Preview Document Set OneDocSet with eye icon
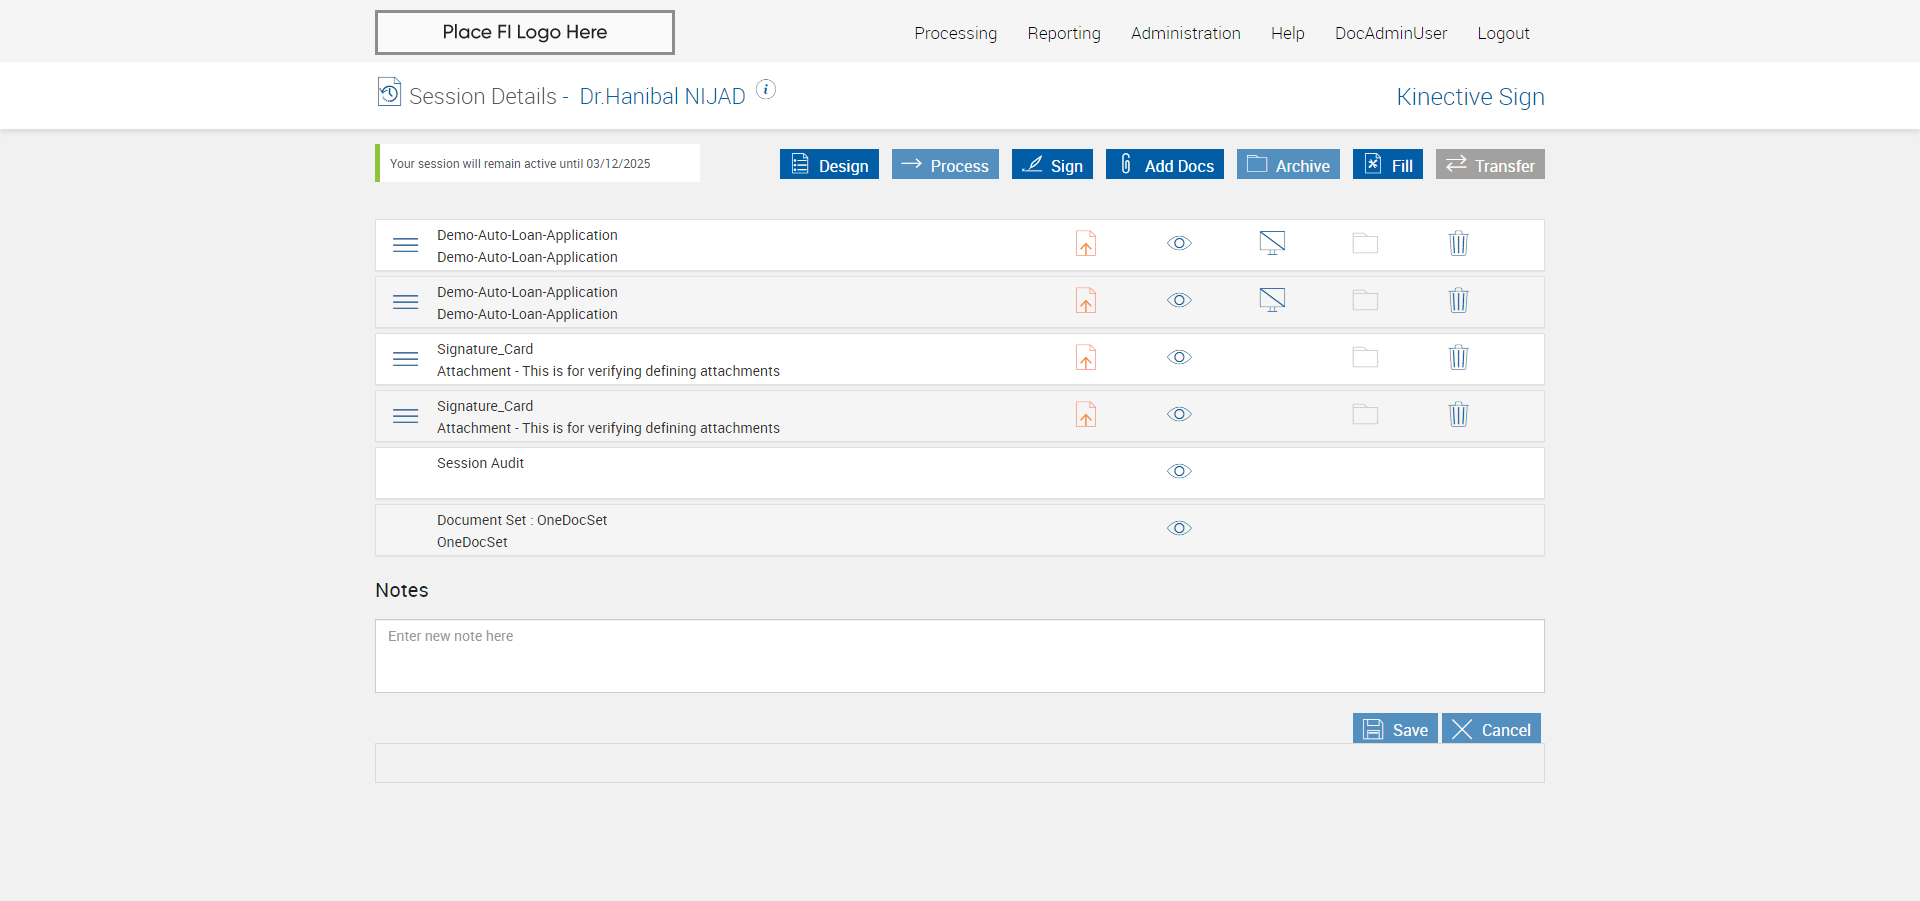 pos(1179,528)
